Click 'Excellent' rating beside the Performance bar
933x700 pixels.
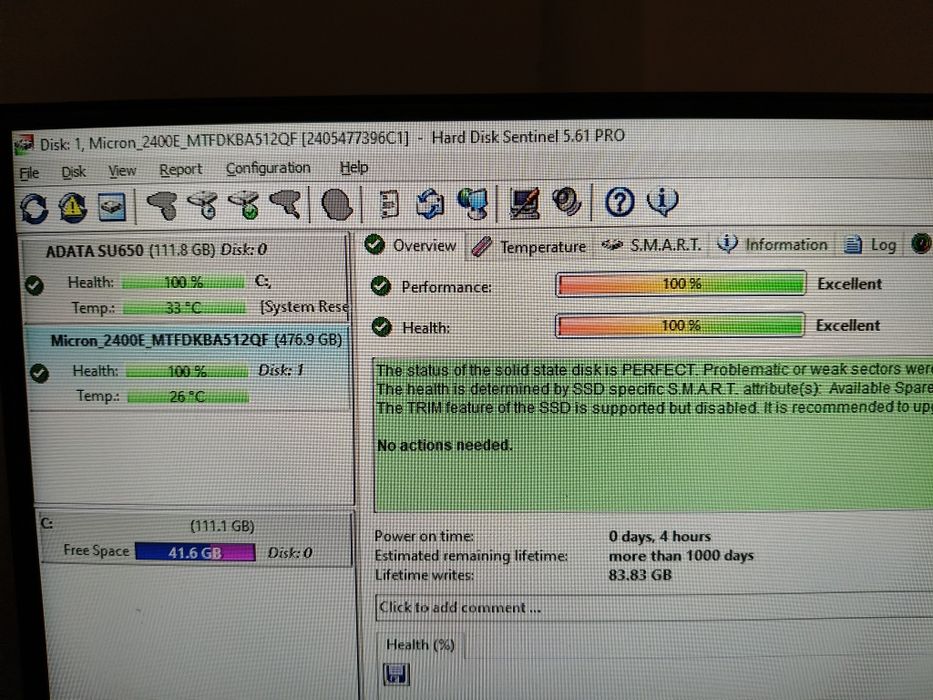click(849, 284)
